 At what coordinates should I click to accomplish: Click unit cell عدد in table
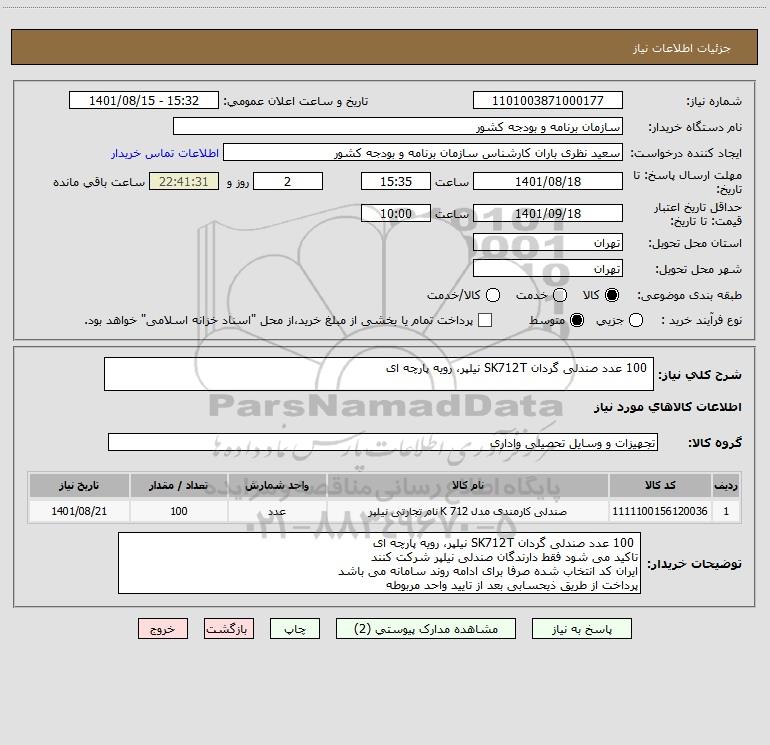(x=277, y=511)
